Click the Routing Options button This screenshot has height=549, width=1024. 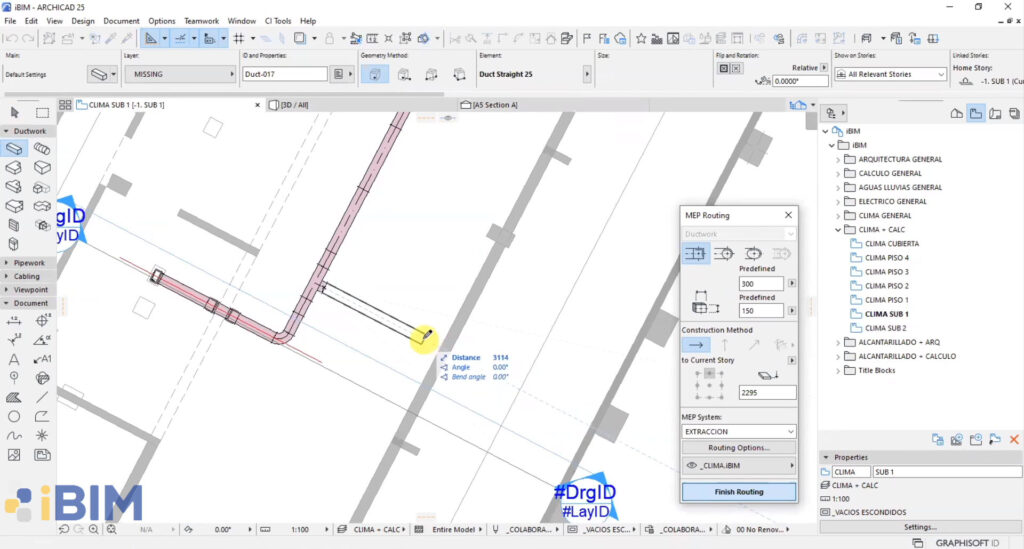tap(739, 448)
